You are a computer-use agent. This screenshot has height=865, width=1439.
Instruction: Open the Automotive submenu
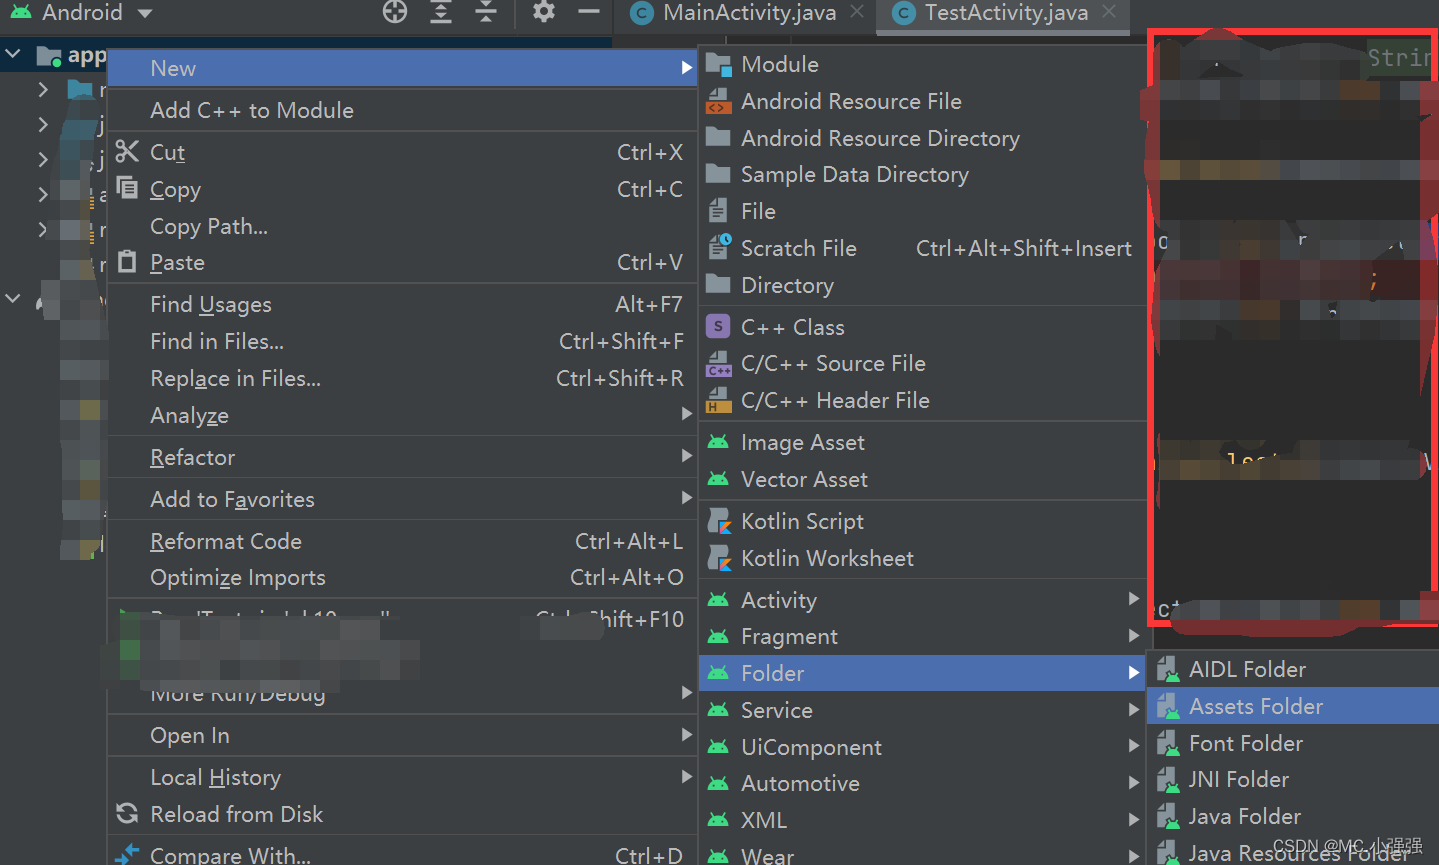tap(922, 783)
